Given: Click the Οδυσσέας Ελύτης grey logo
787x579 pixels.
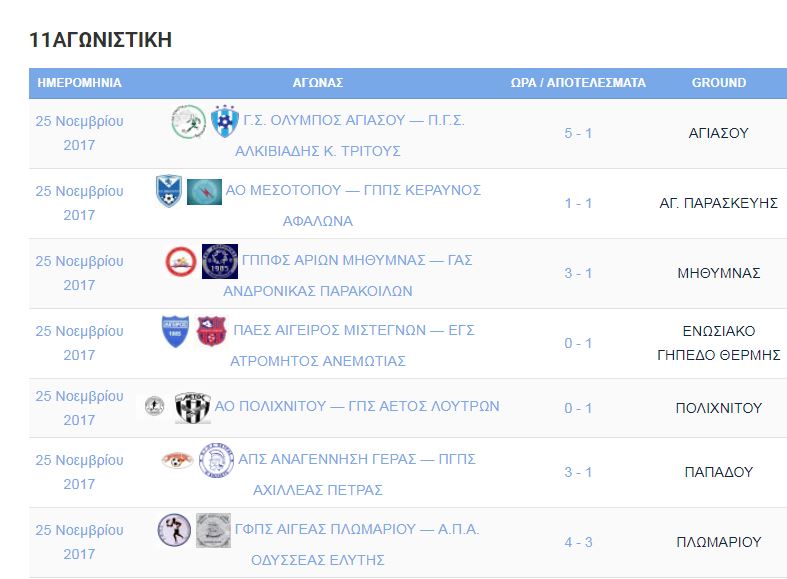Looking at the screenshot, I should pos(213,530).
